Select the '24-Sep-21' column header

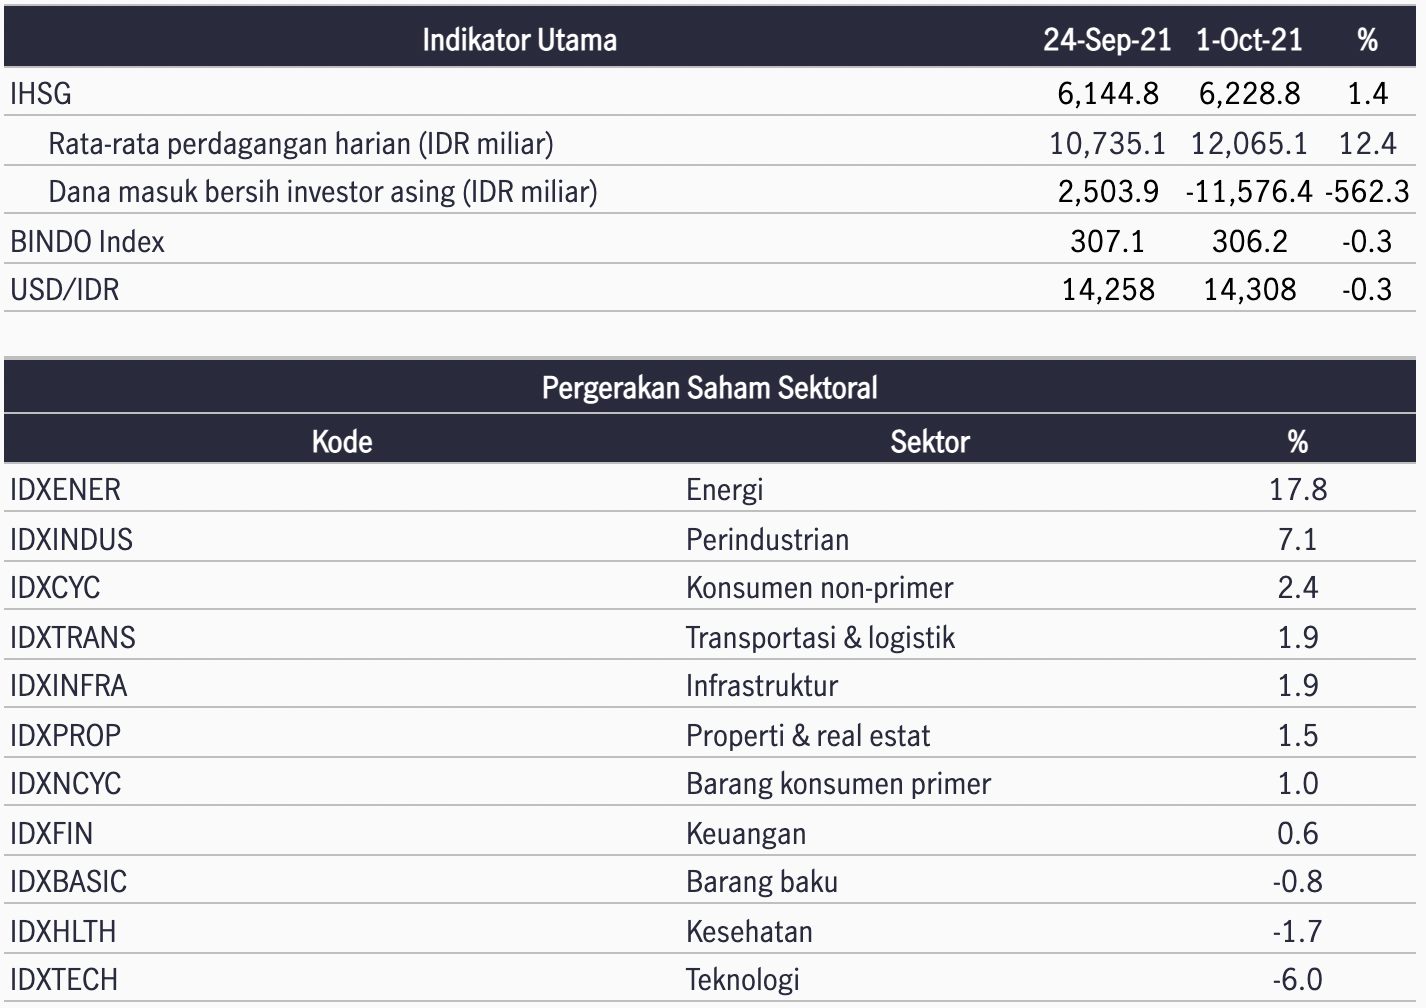[x=1107, y=40]
